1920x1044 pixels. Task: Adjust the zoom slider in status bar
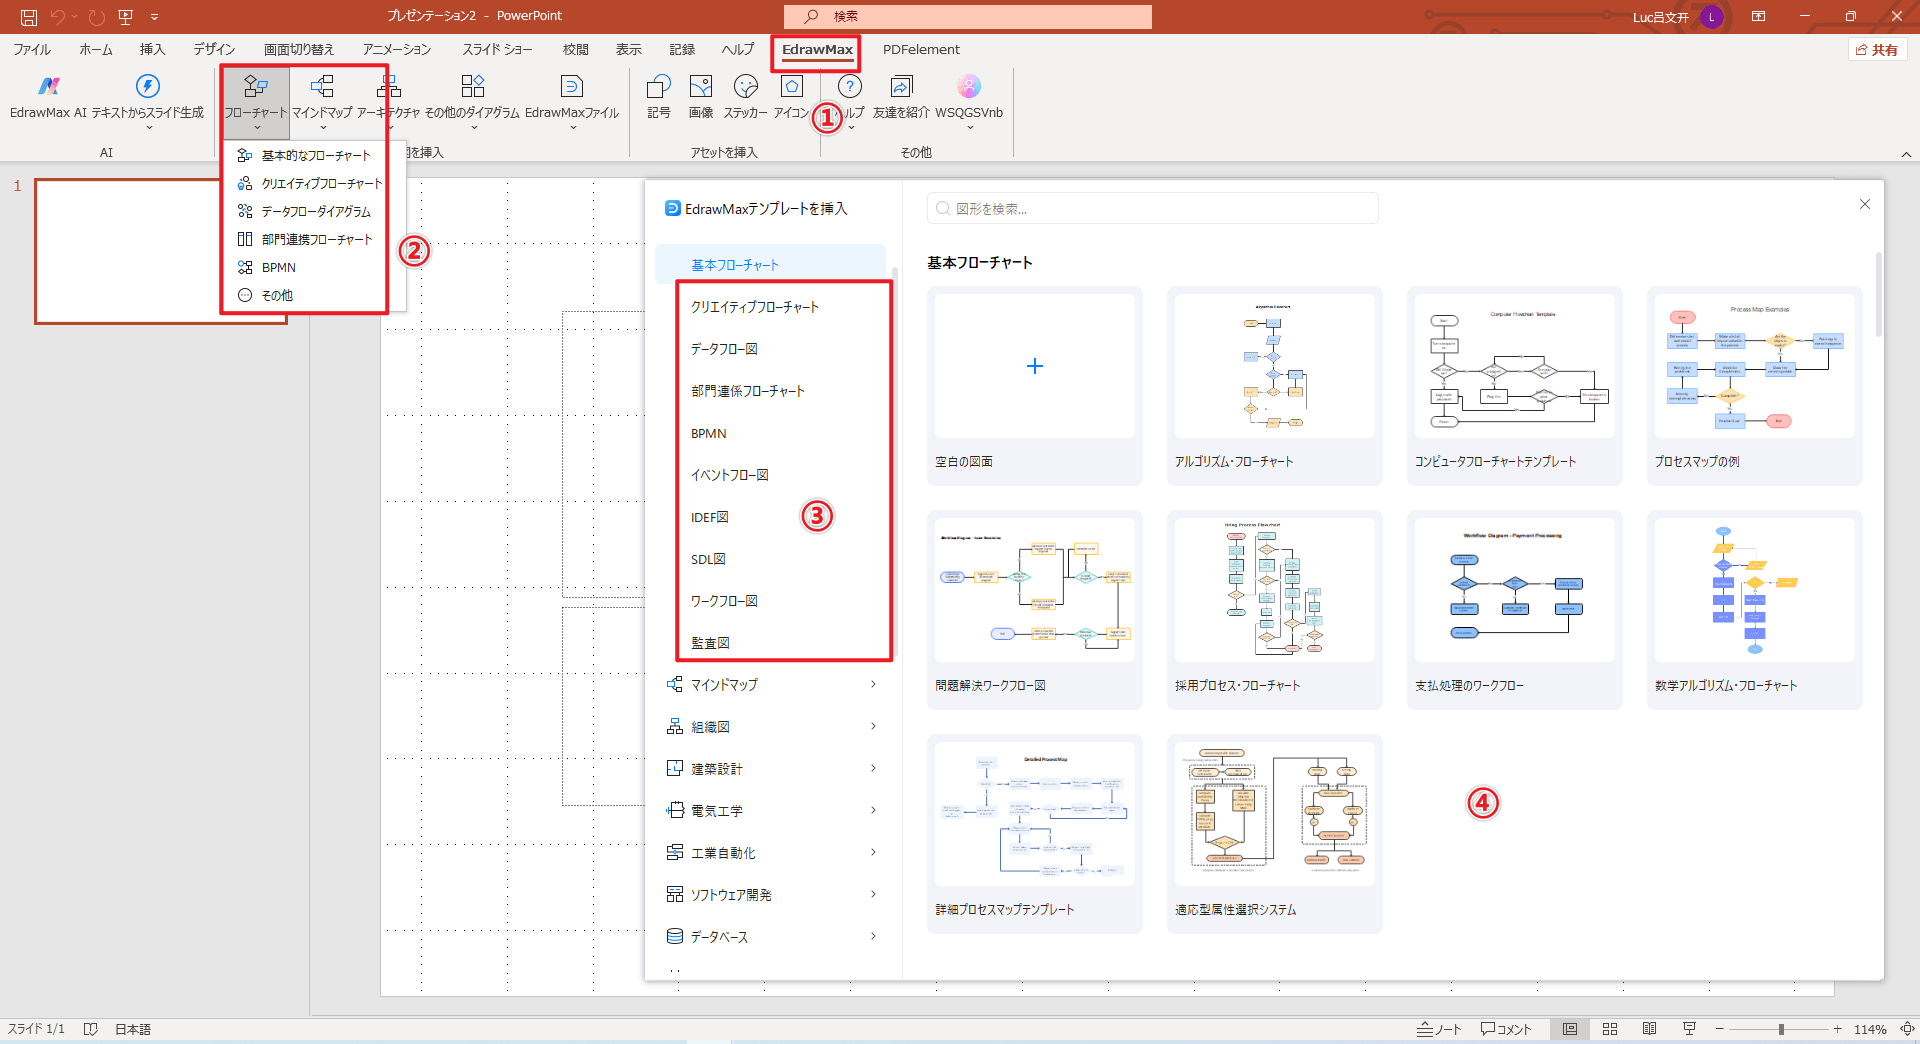click(1781, 1029)
